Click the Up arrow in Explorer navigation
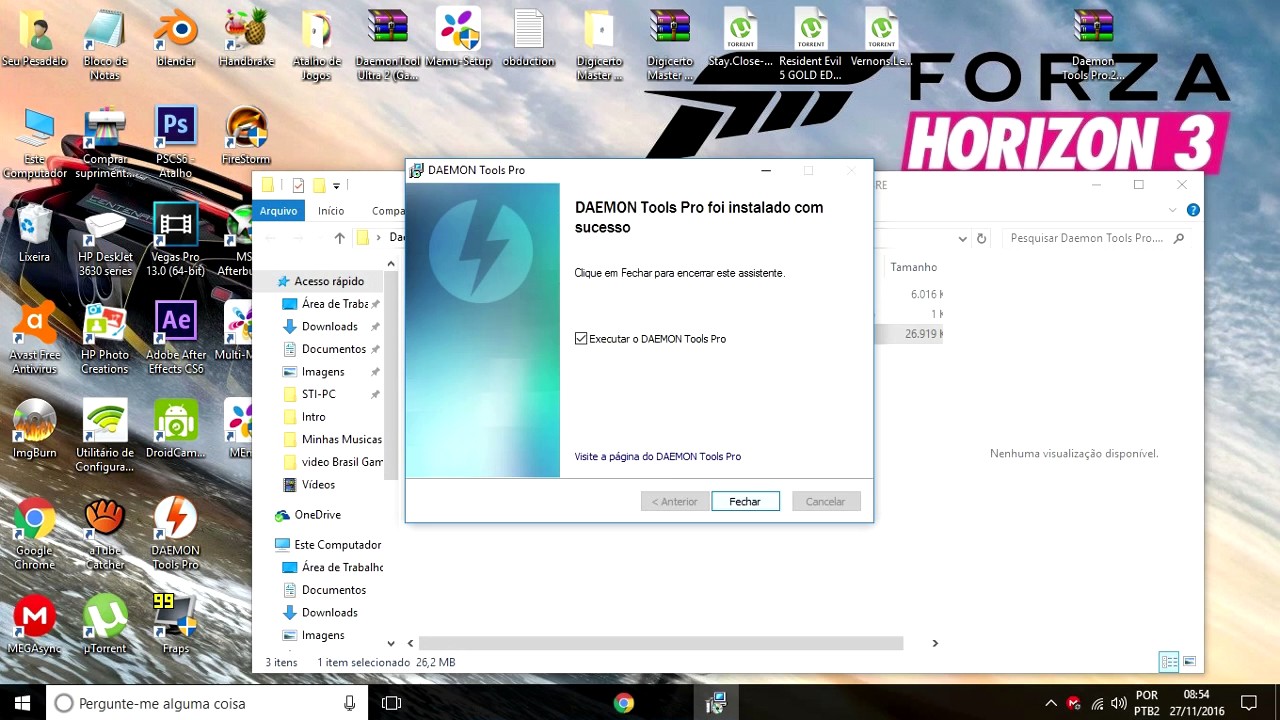This screenshot has width=1280, height=720. click(339, 238)
